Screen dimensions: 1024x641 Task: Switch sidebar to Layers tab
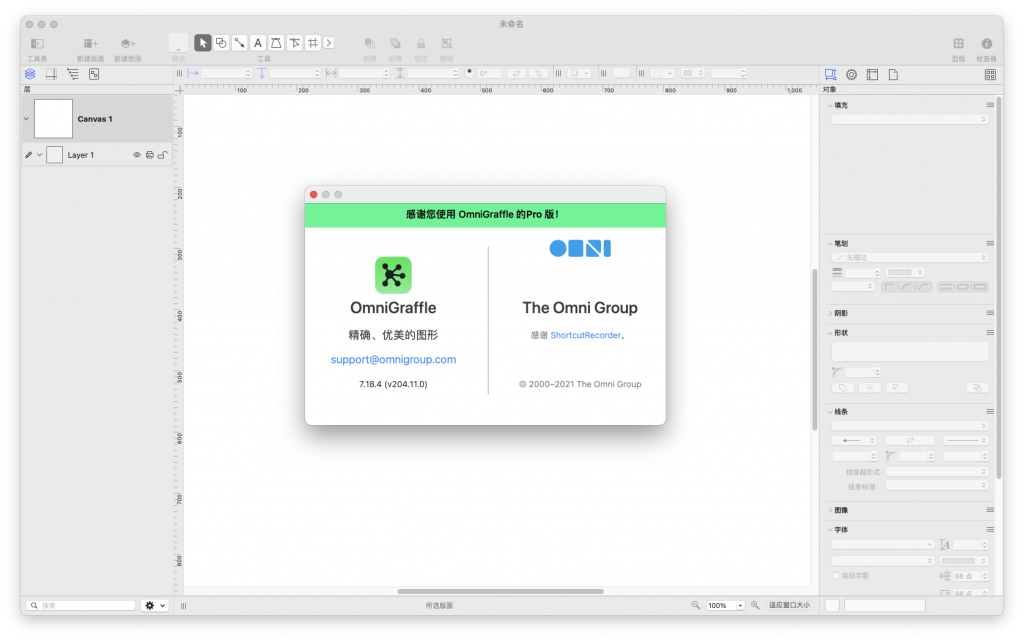tap(30, 74)
